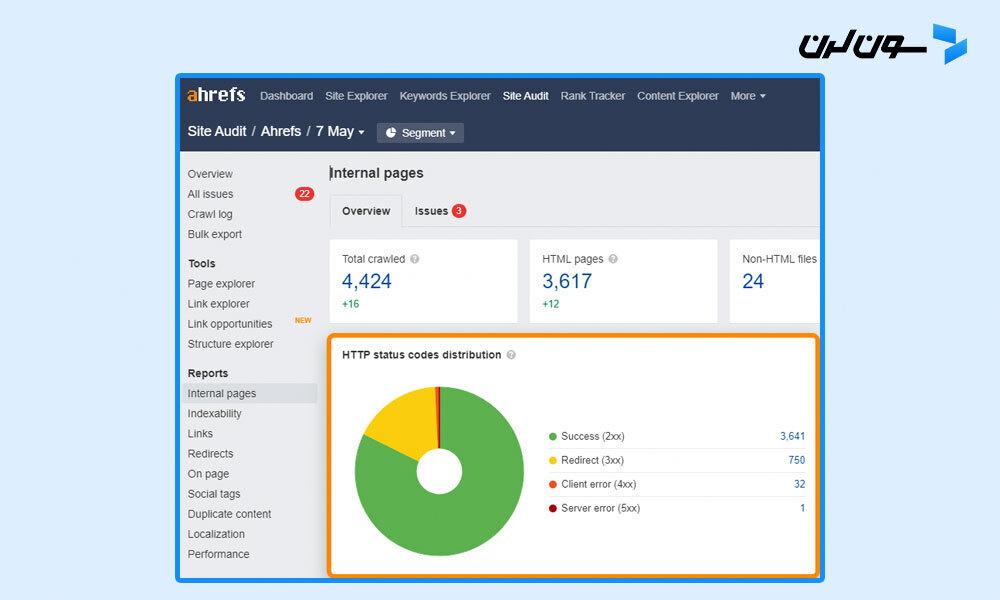The image size is (1000, 600).
Task: Open Structure explorer tool
Action: pos(230,344)
